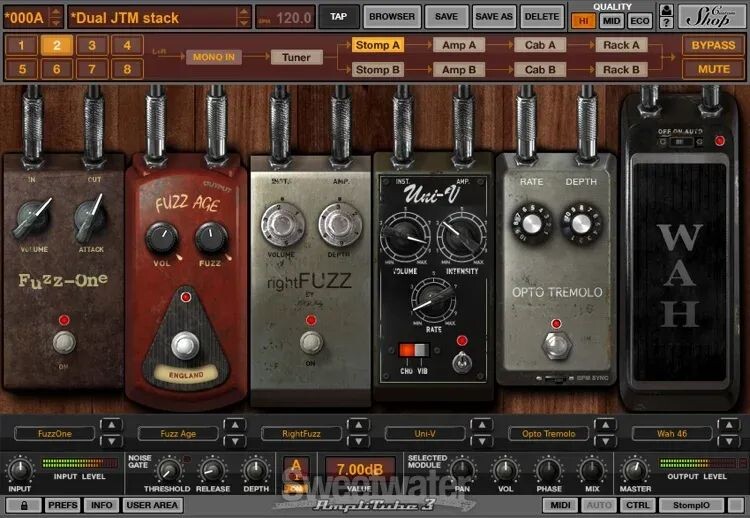Click the Fuzz-One pedal footswitch
750x518 pixels.
[x=64, y=342]
